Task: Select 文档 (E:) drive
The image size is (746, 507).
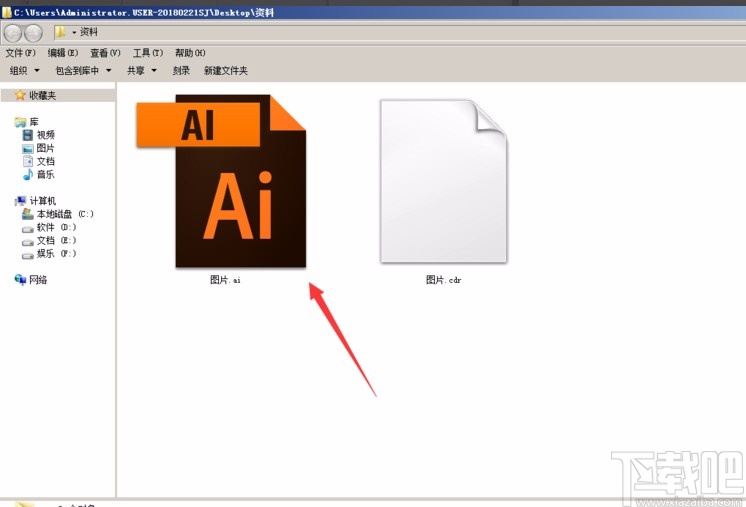Action: (56, 240)
